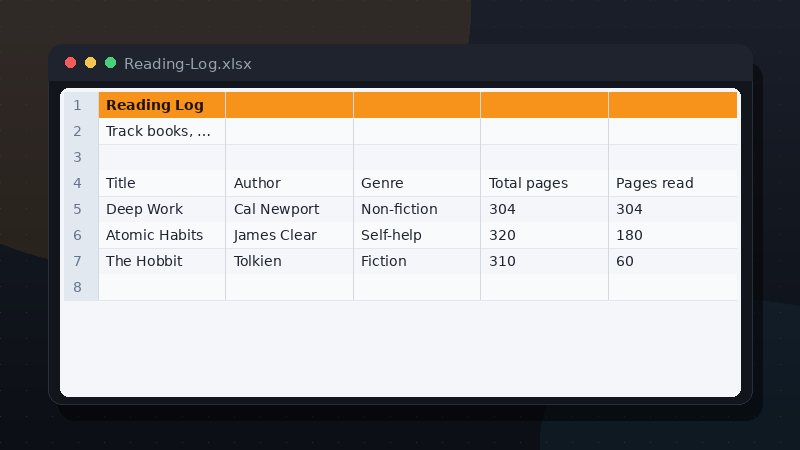Select the 'Non-fiction' genre cell
This screenshot has height=450, width=800.
click(417, 209)
